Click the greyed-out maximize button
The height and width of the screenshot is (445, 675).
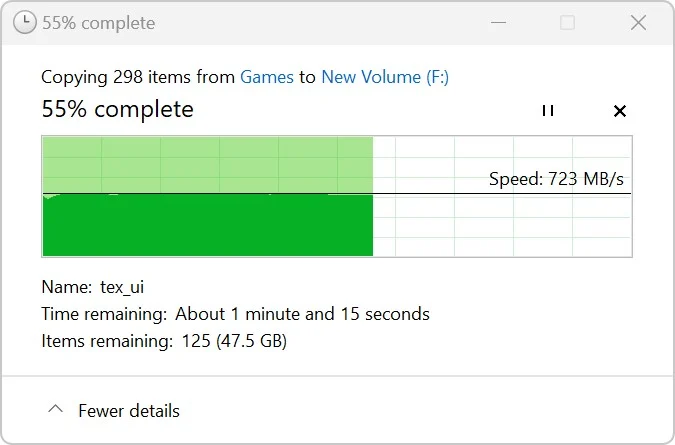tap(567, 23)
